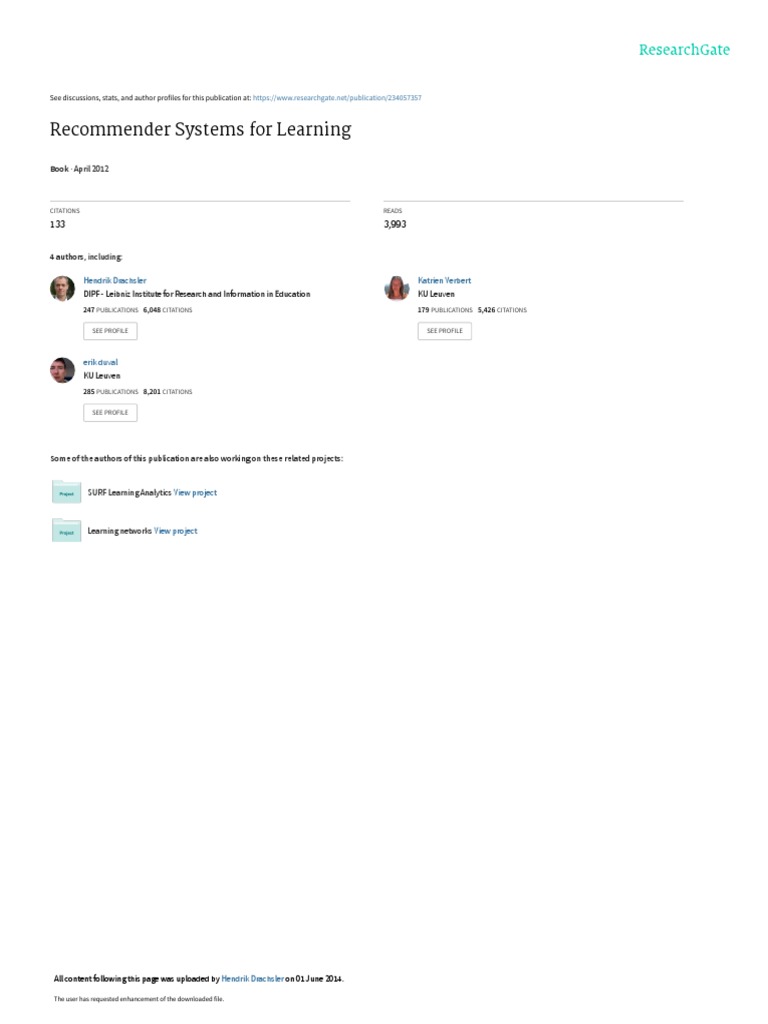The width and height of the screenshot is (768, 1024).
Task: Open the researchgate.net publication URL link
Action: coord(337,98)
